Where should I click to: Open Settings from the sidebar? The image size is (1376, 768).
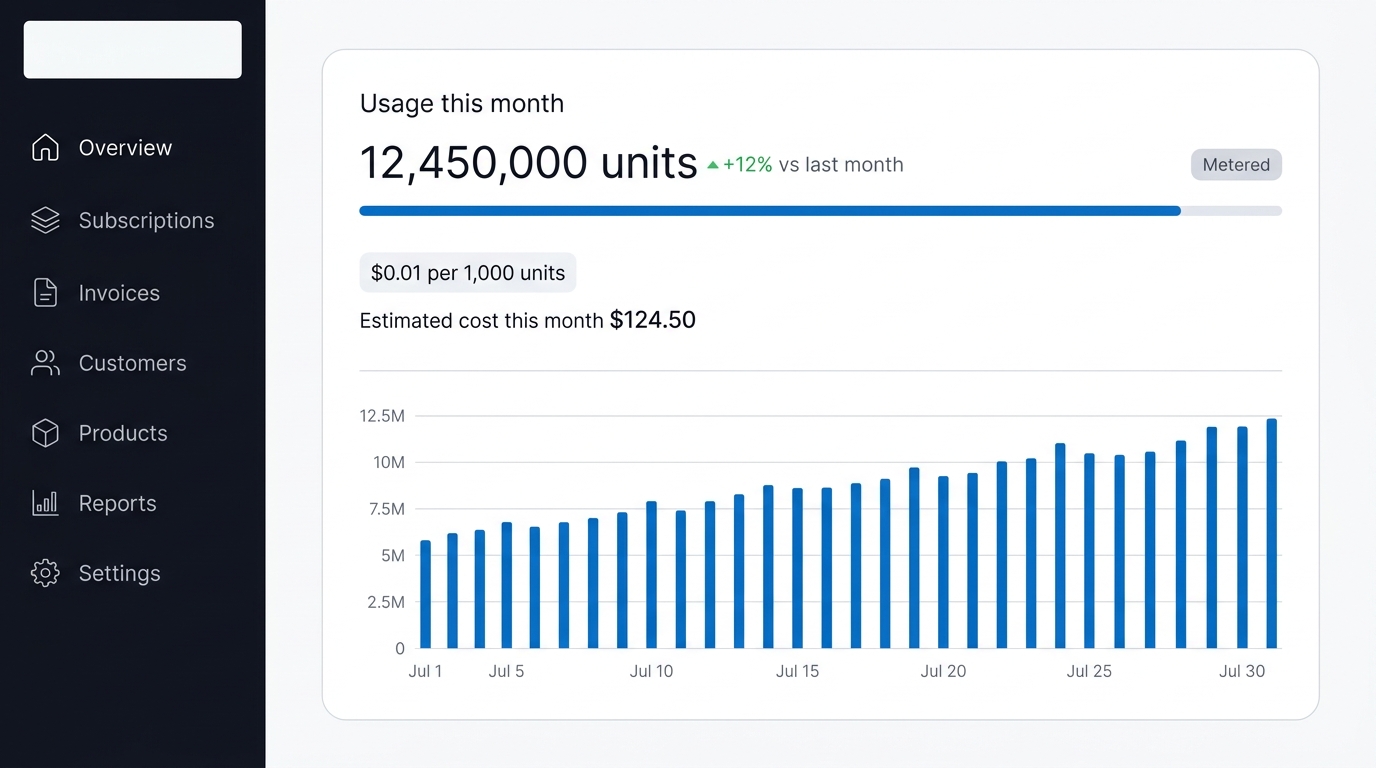coord(119,574)
